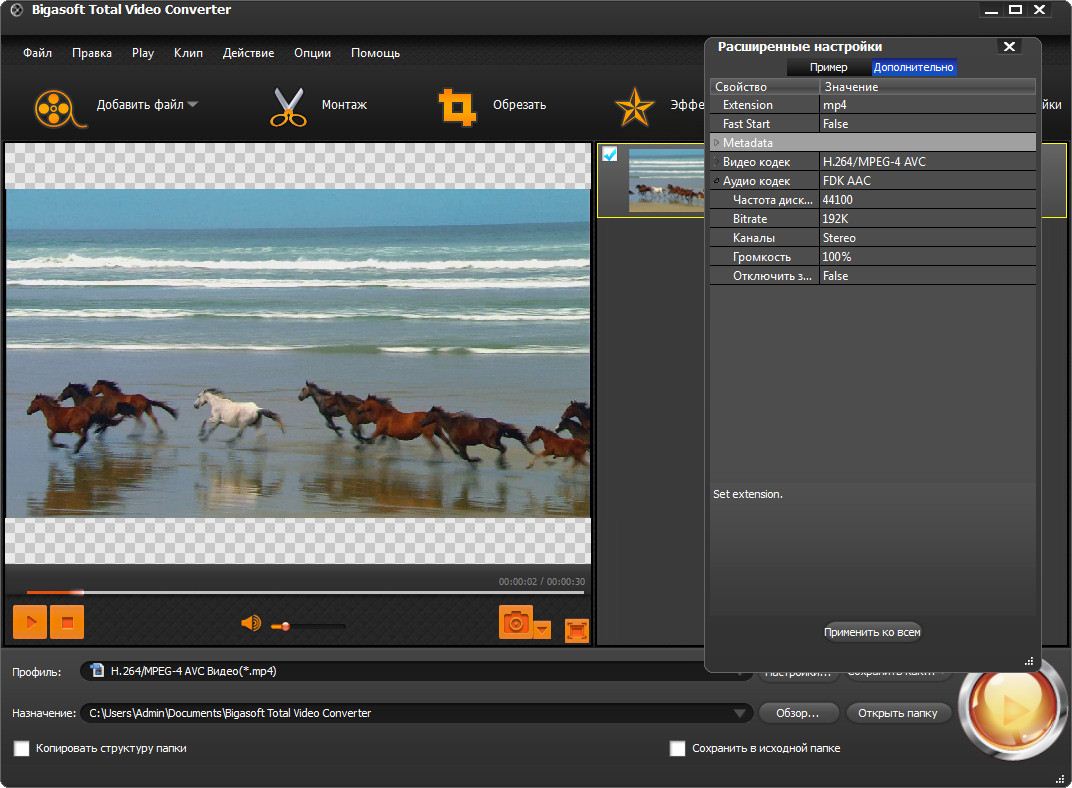Start conversion with big round button
This screenshot has height=788, width=1072.
(1011, 710)
